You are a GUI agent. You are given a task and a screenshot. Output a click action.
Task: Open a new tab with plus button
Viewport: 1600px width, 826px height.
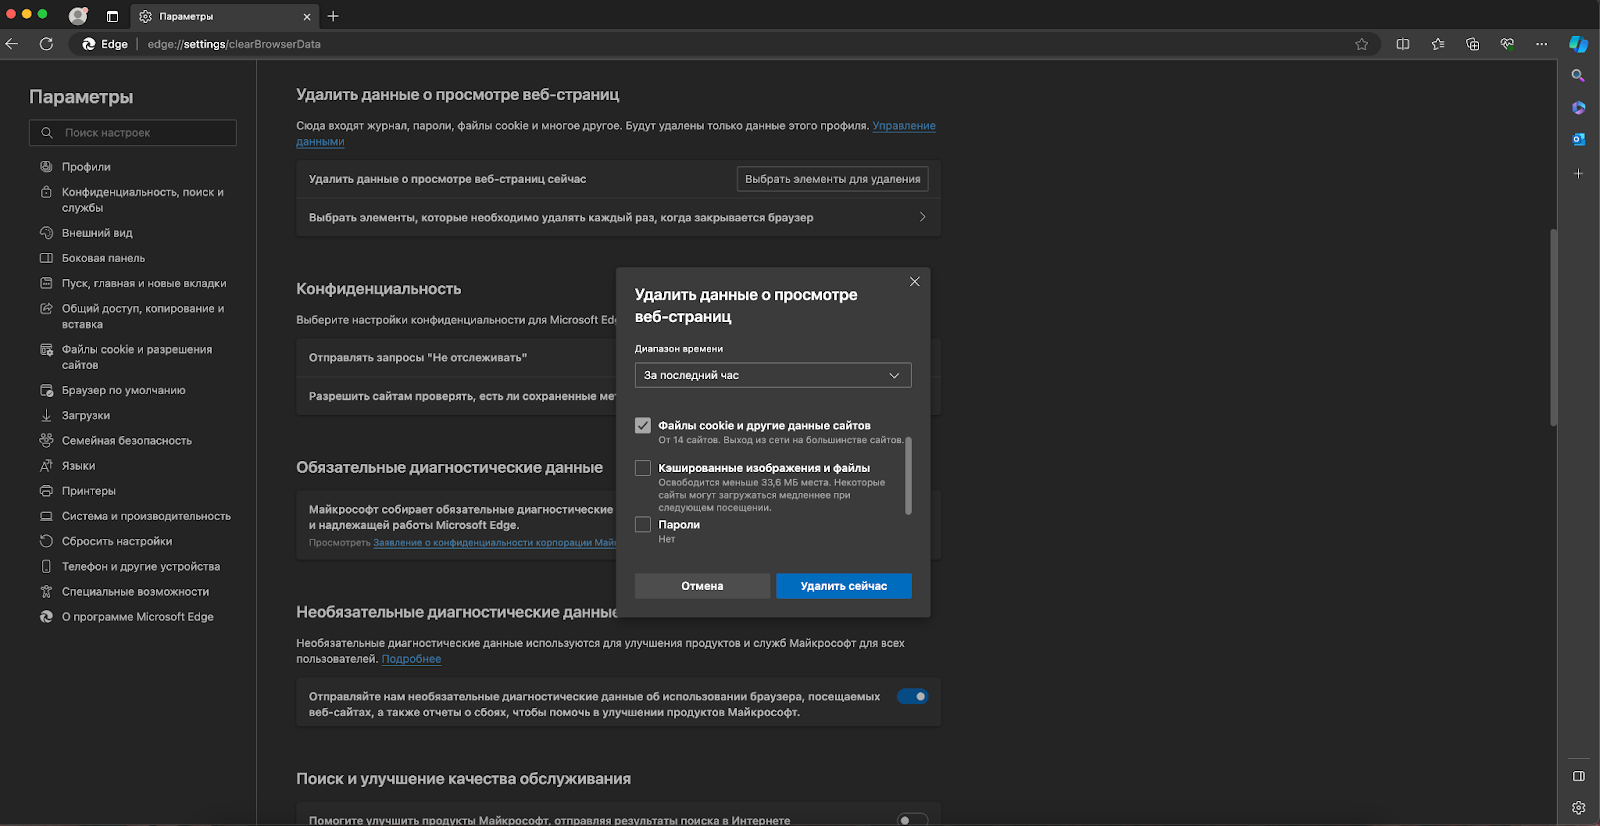pos(333,16)
